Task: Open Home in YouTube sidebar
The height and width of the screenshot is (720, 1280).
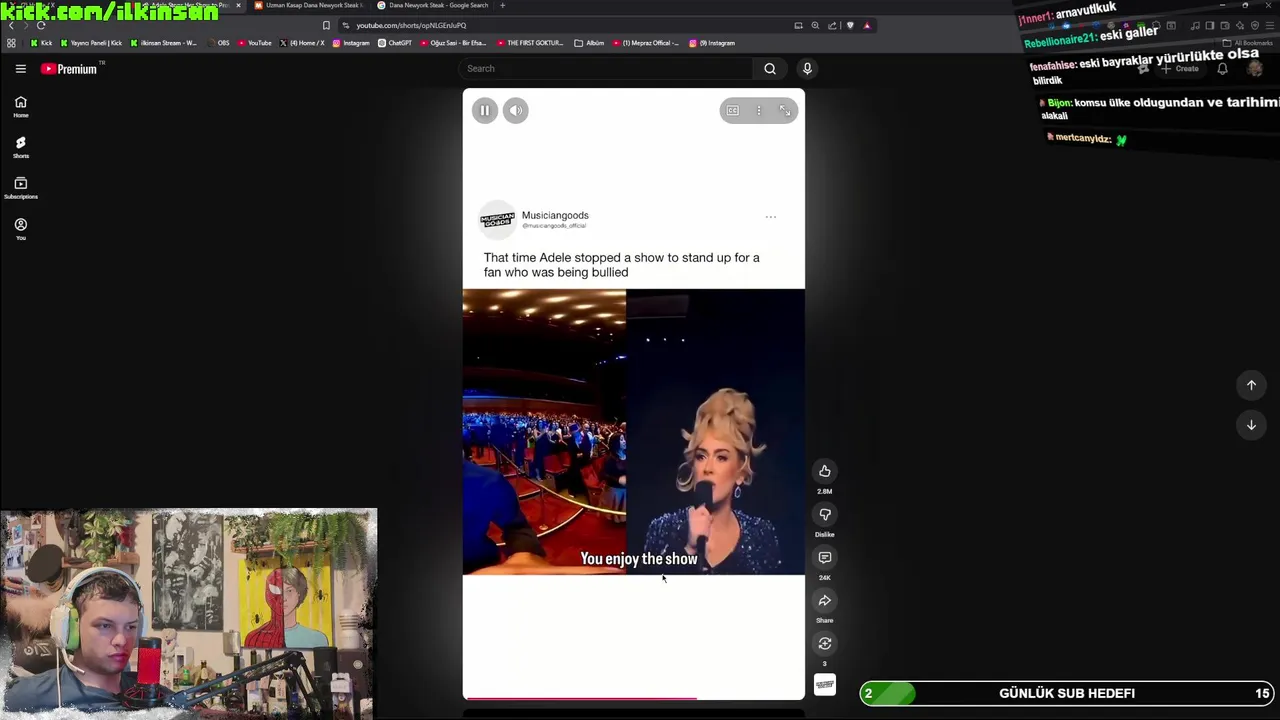Action: coord(20,106)
